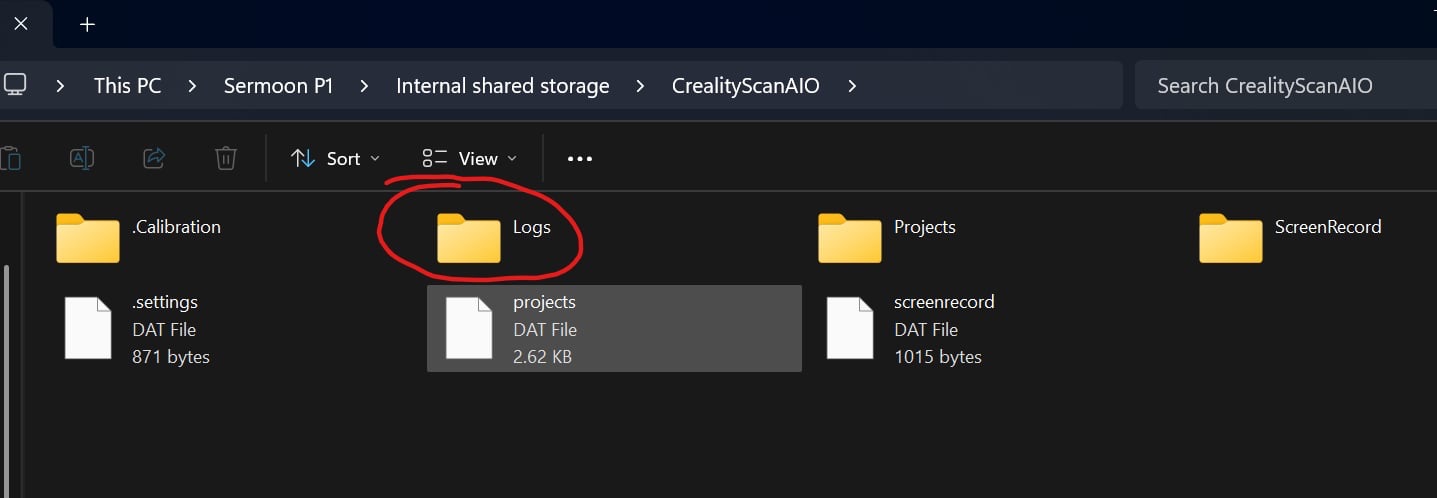Select the .settings DAT file
1437x498 pixels.
pos(88,328)
